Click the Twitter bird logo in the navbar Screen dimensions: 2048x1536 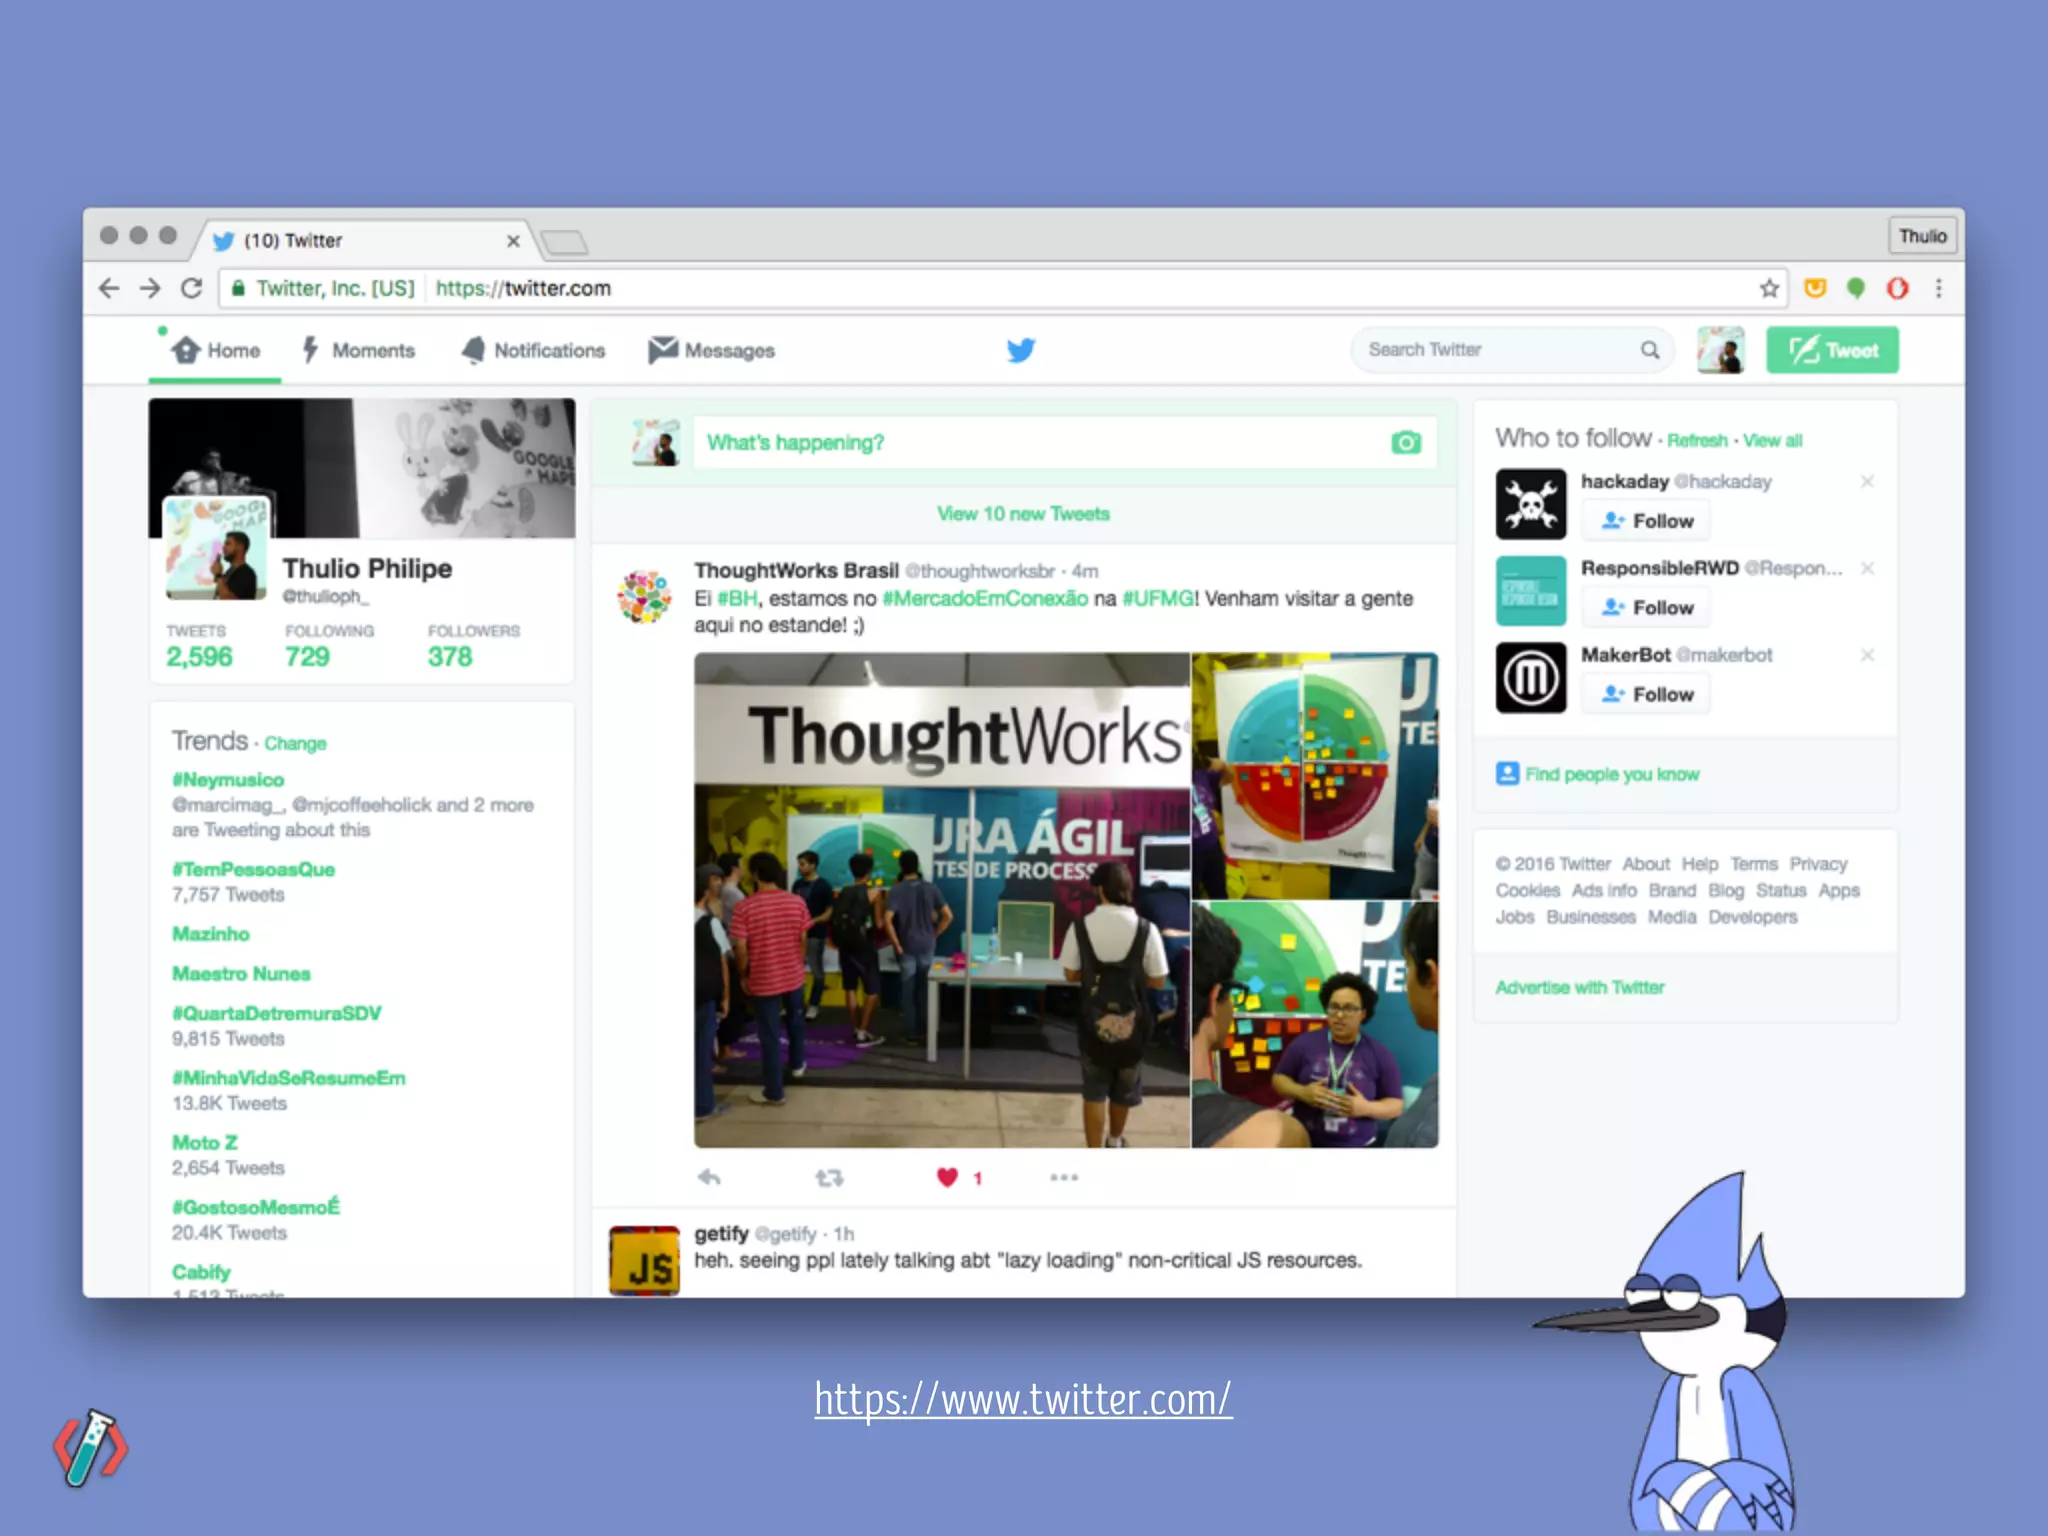coord(1021,350)
